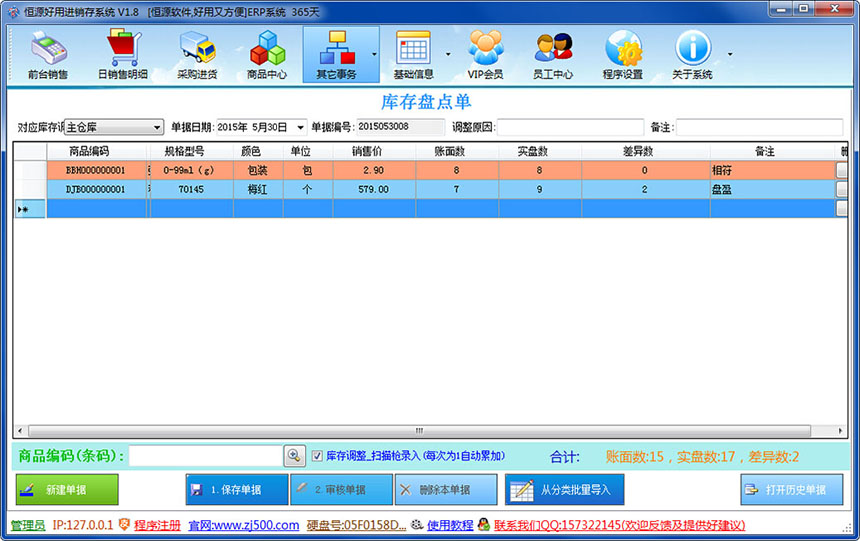Expand the 关于系统 dropdown arrow

coord(730,55)
